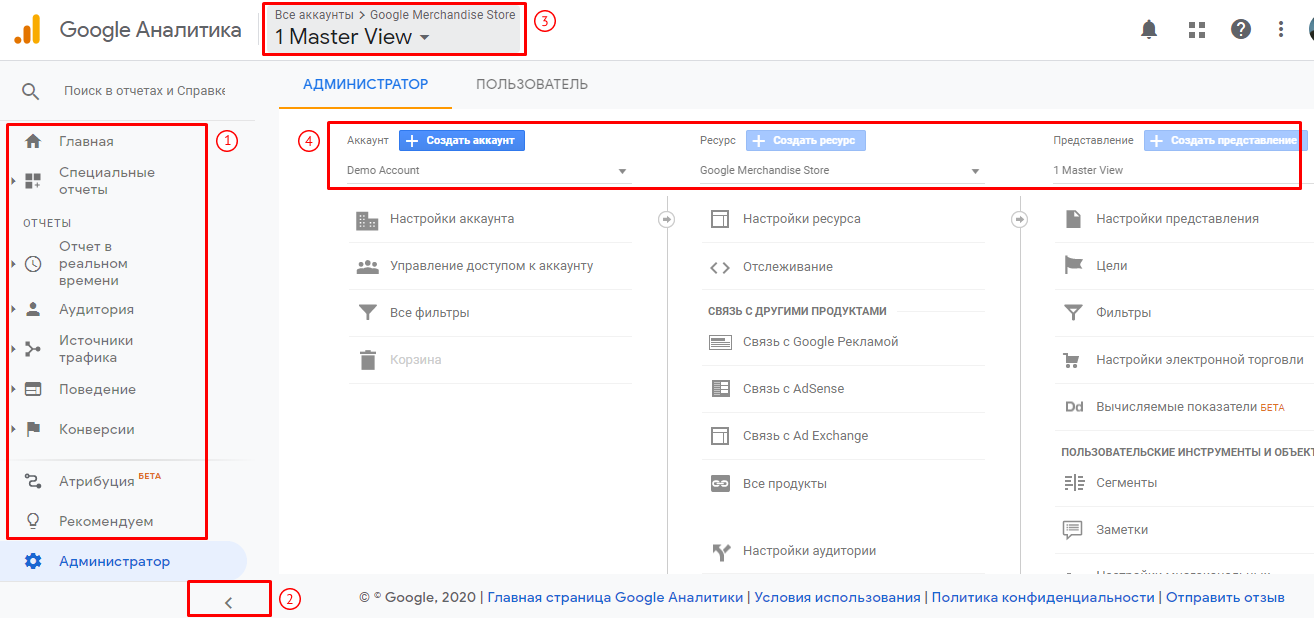Screen dimensions: 1314x618
Task: Click the gear icon for Администратор
Action: (33, 561)
